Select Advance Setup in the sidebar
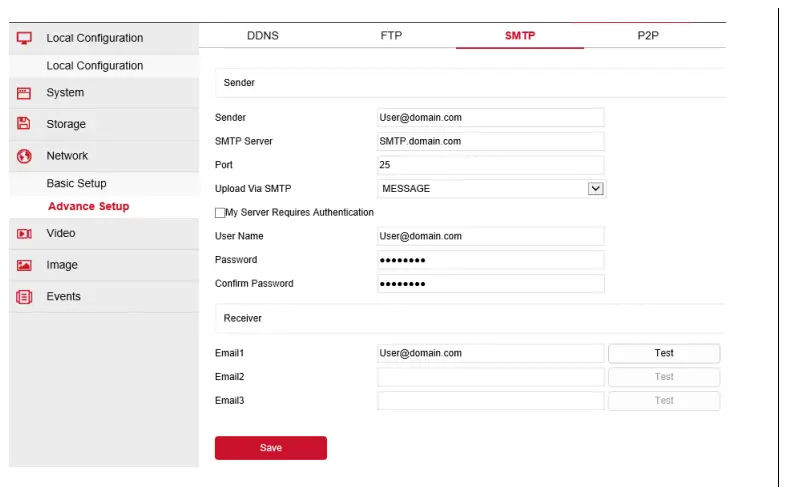The width and height of the screenshot is (786, 503). point(88,207)
